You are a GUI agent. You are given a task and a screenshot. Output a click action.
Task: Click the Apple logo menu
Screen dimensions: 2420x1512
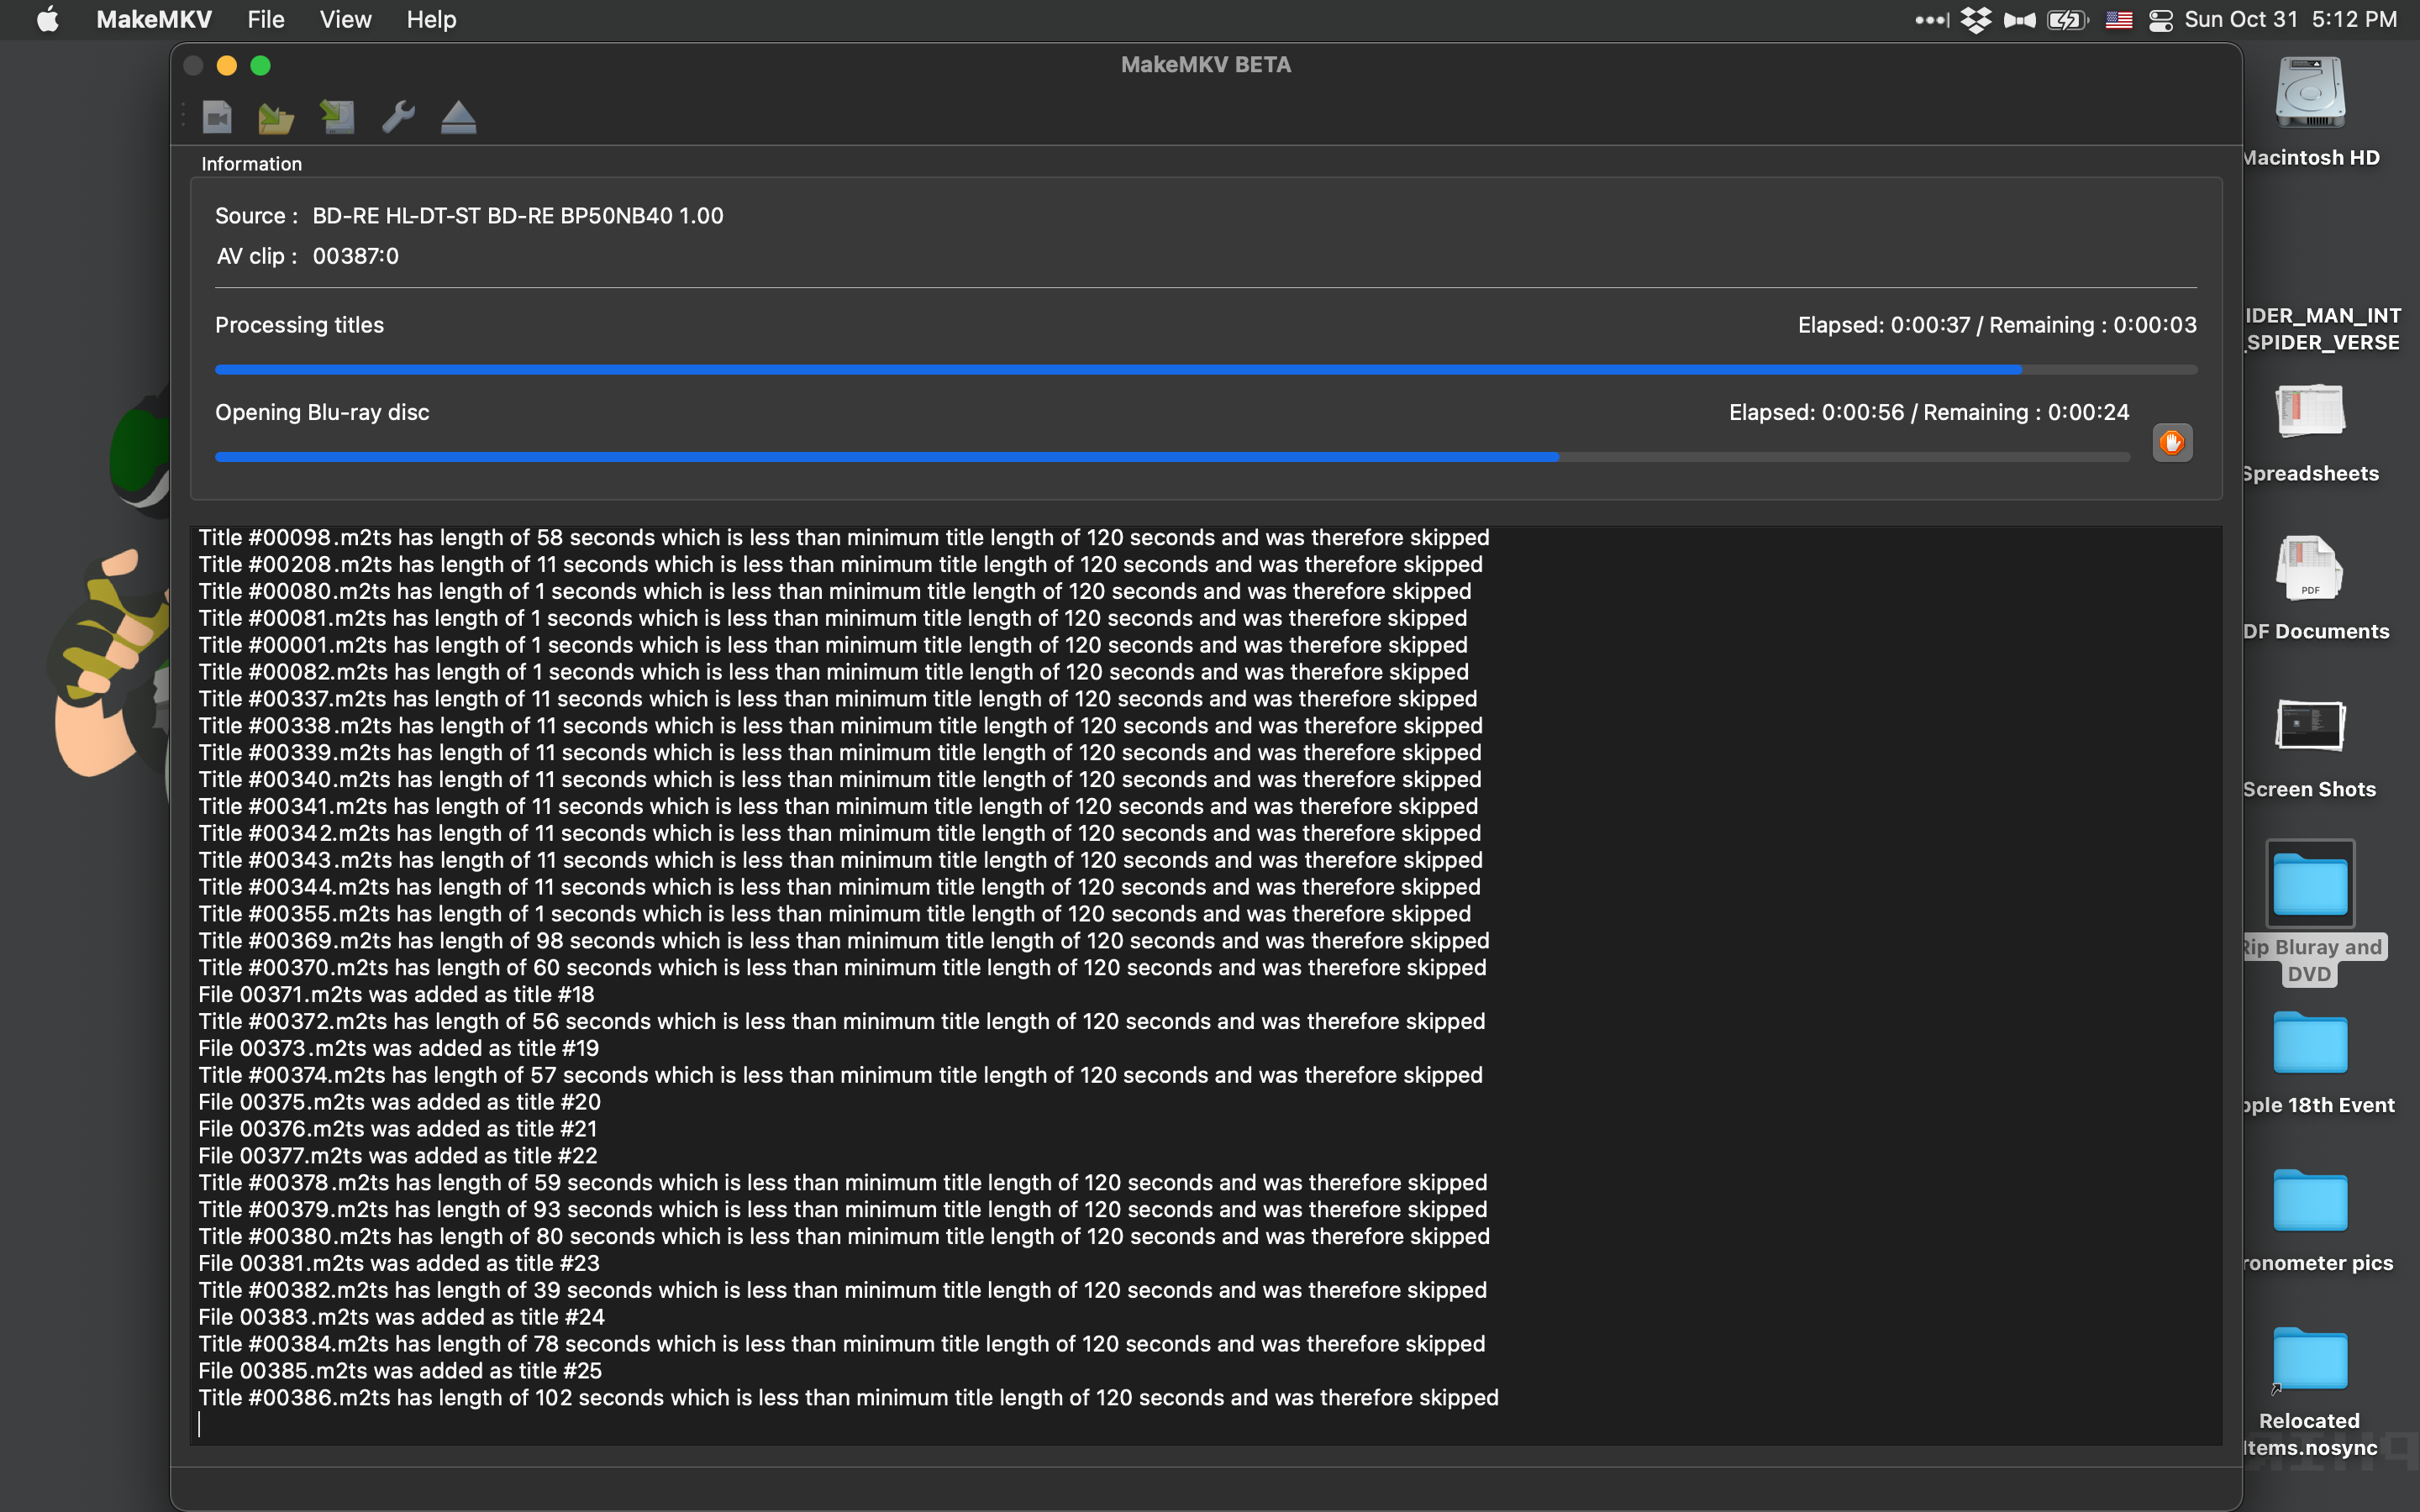(x=47, y=20)
